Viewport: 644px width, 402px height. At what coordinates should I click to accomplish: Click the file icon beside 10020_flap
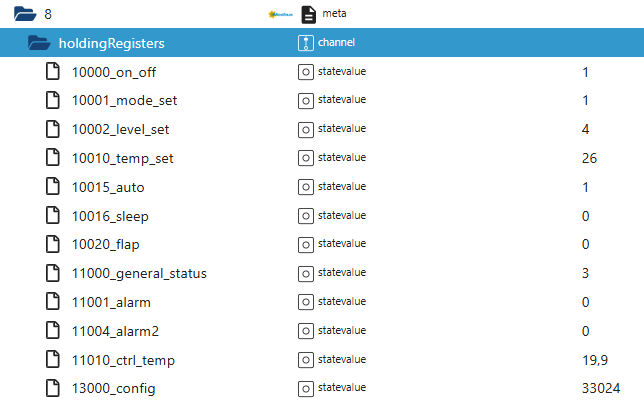click(54, 244)
